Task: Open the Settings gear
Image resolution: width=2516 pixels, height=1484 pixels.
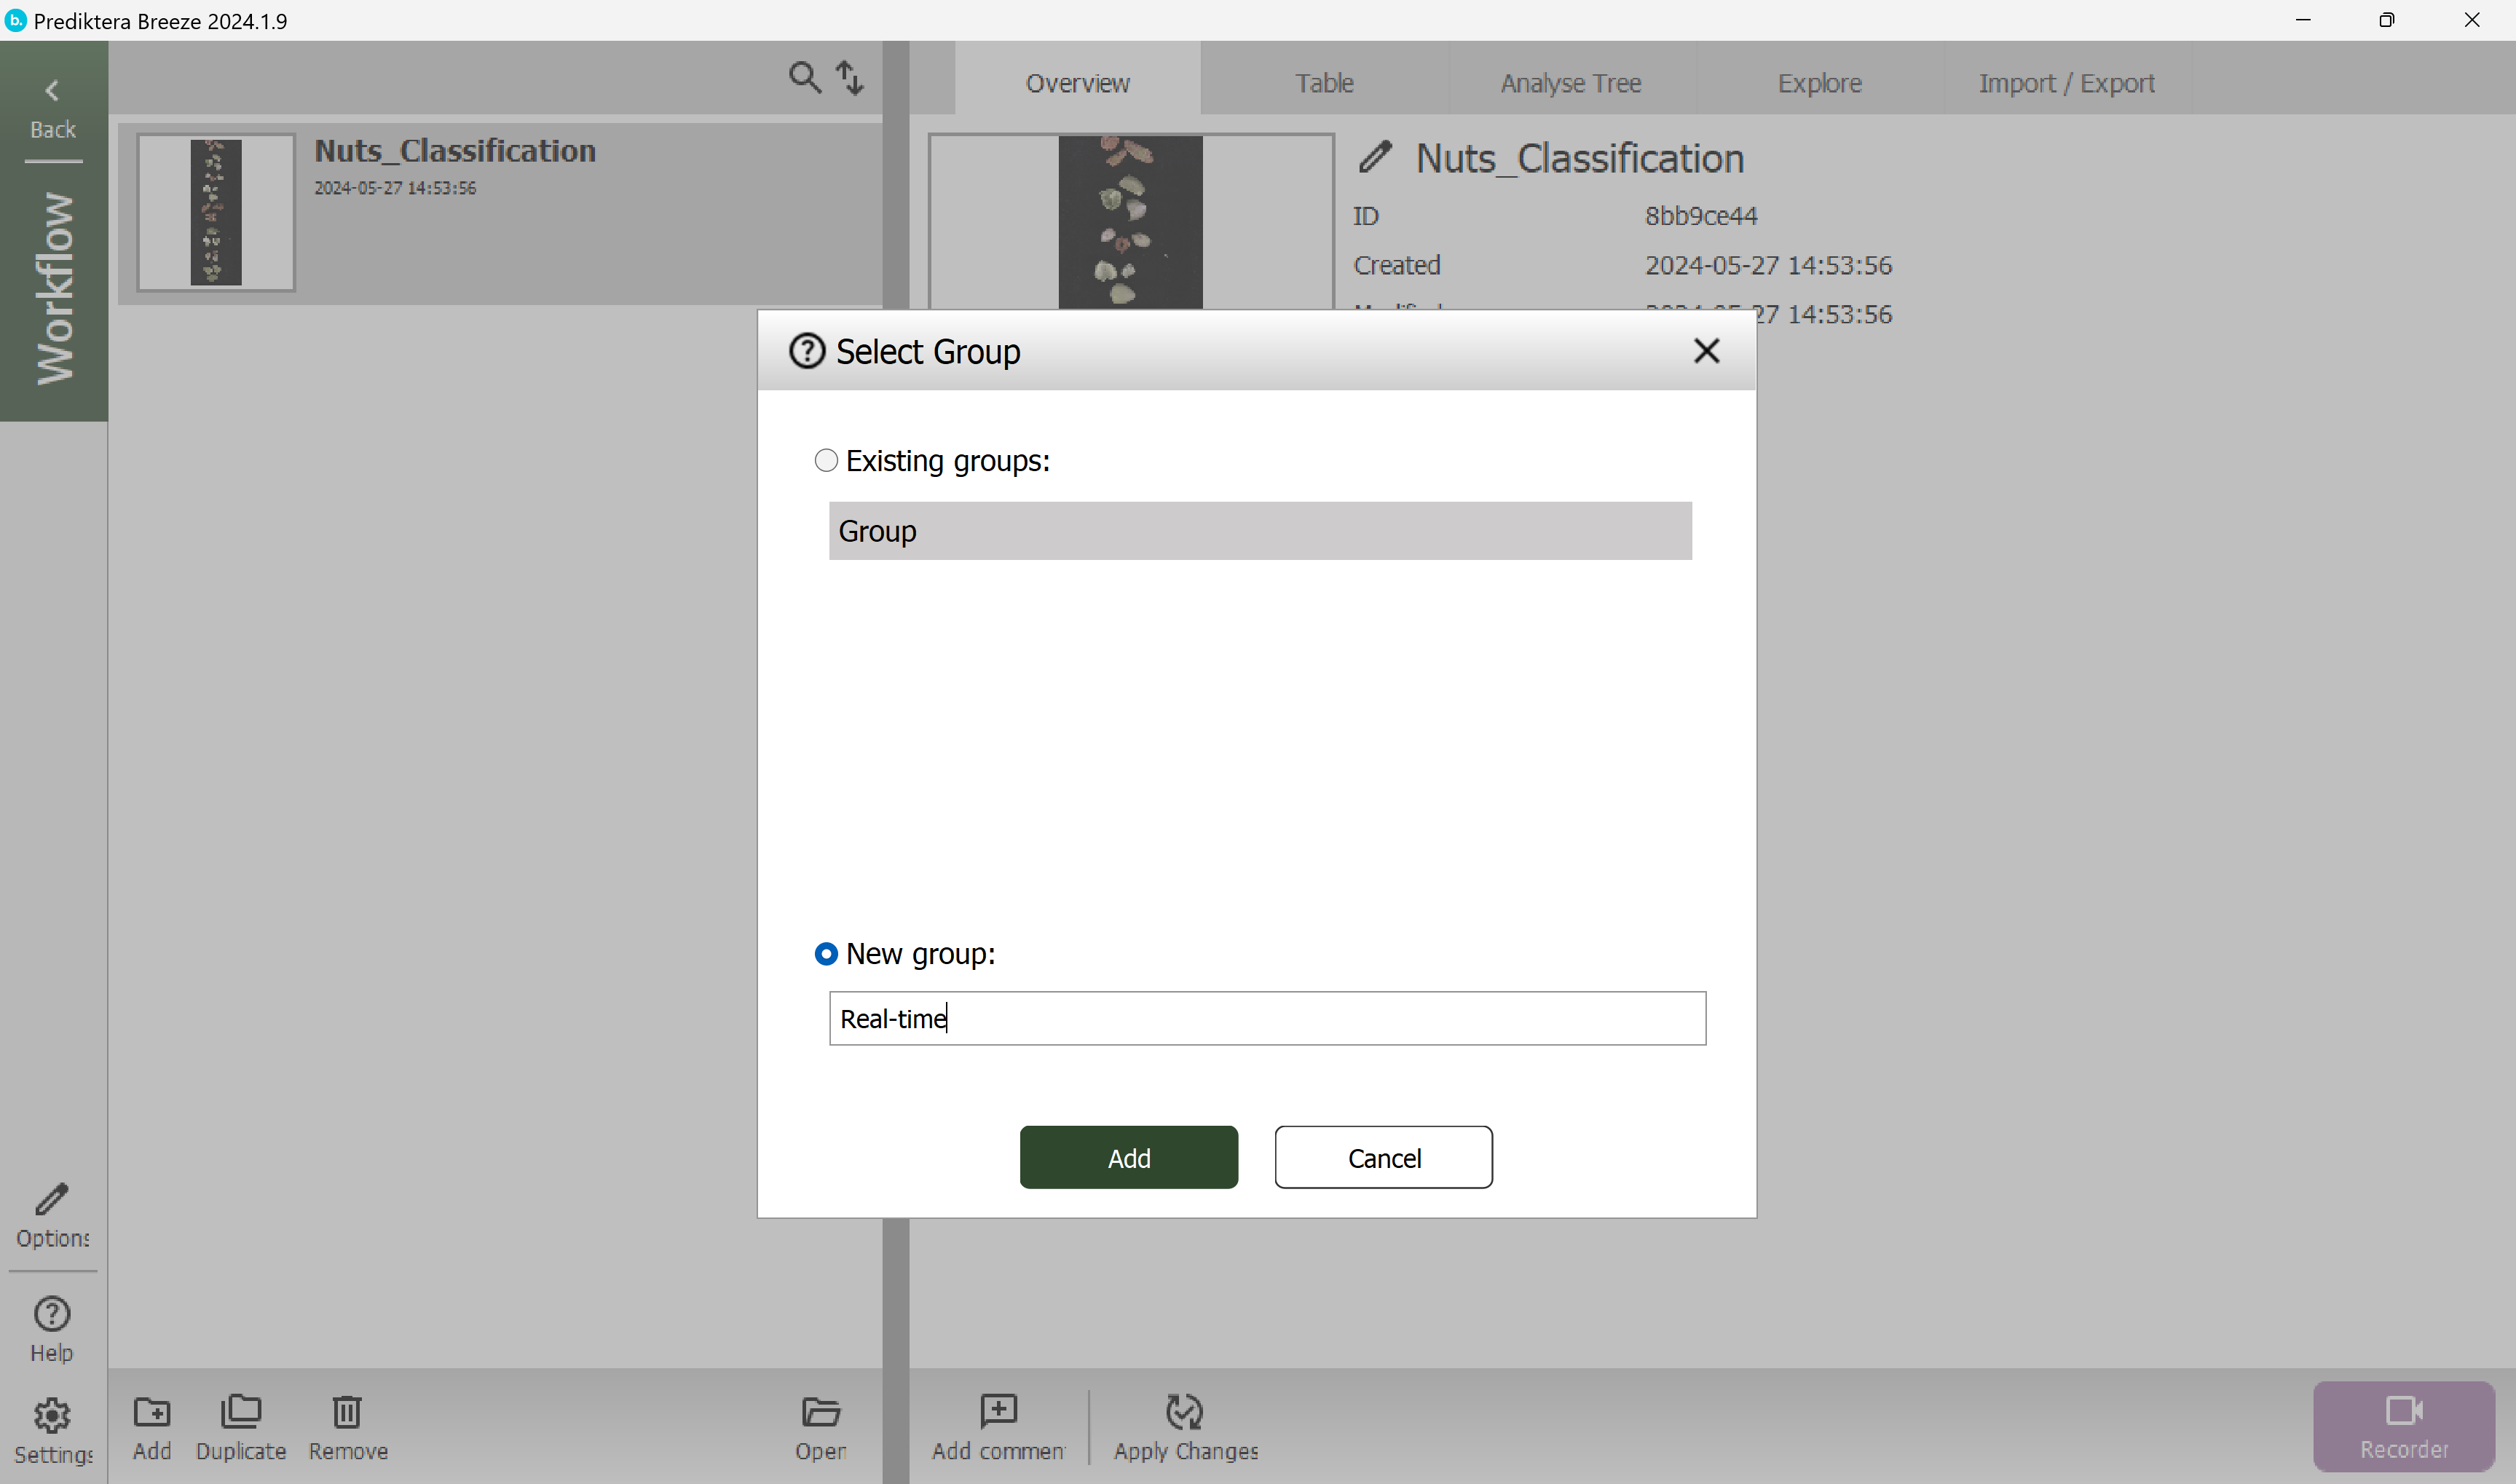Action: (x=52, y=1416)
